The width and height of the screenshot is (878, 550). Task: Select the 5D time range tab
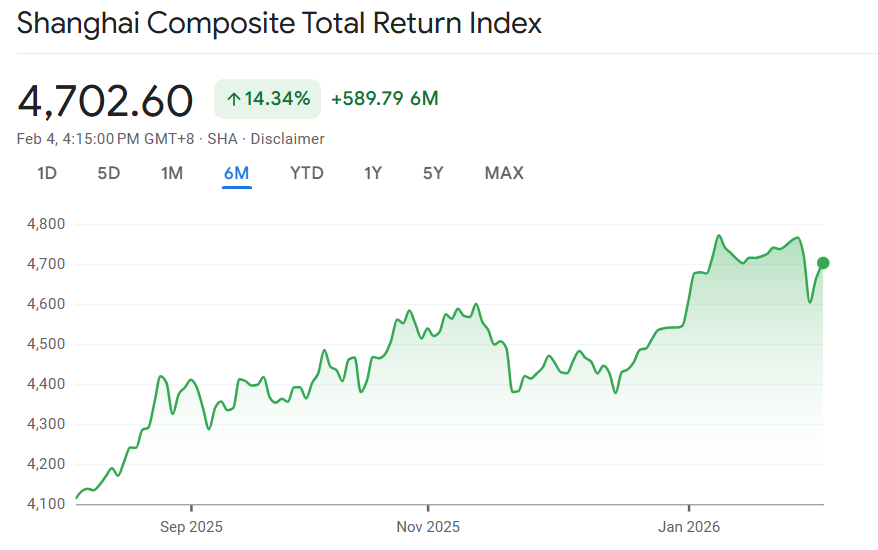coord(109,173)
